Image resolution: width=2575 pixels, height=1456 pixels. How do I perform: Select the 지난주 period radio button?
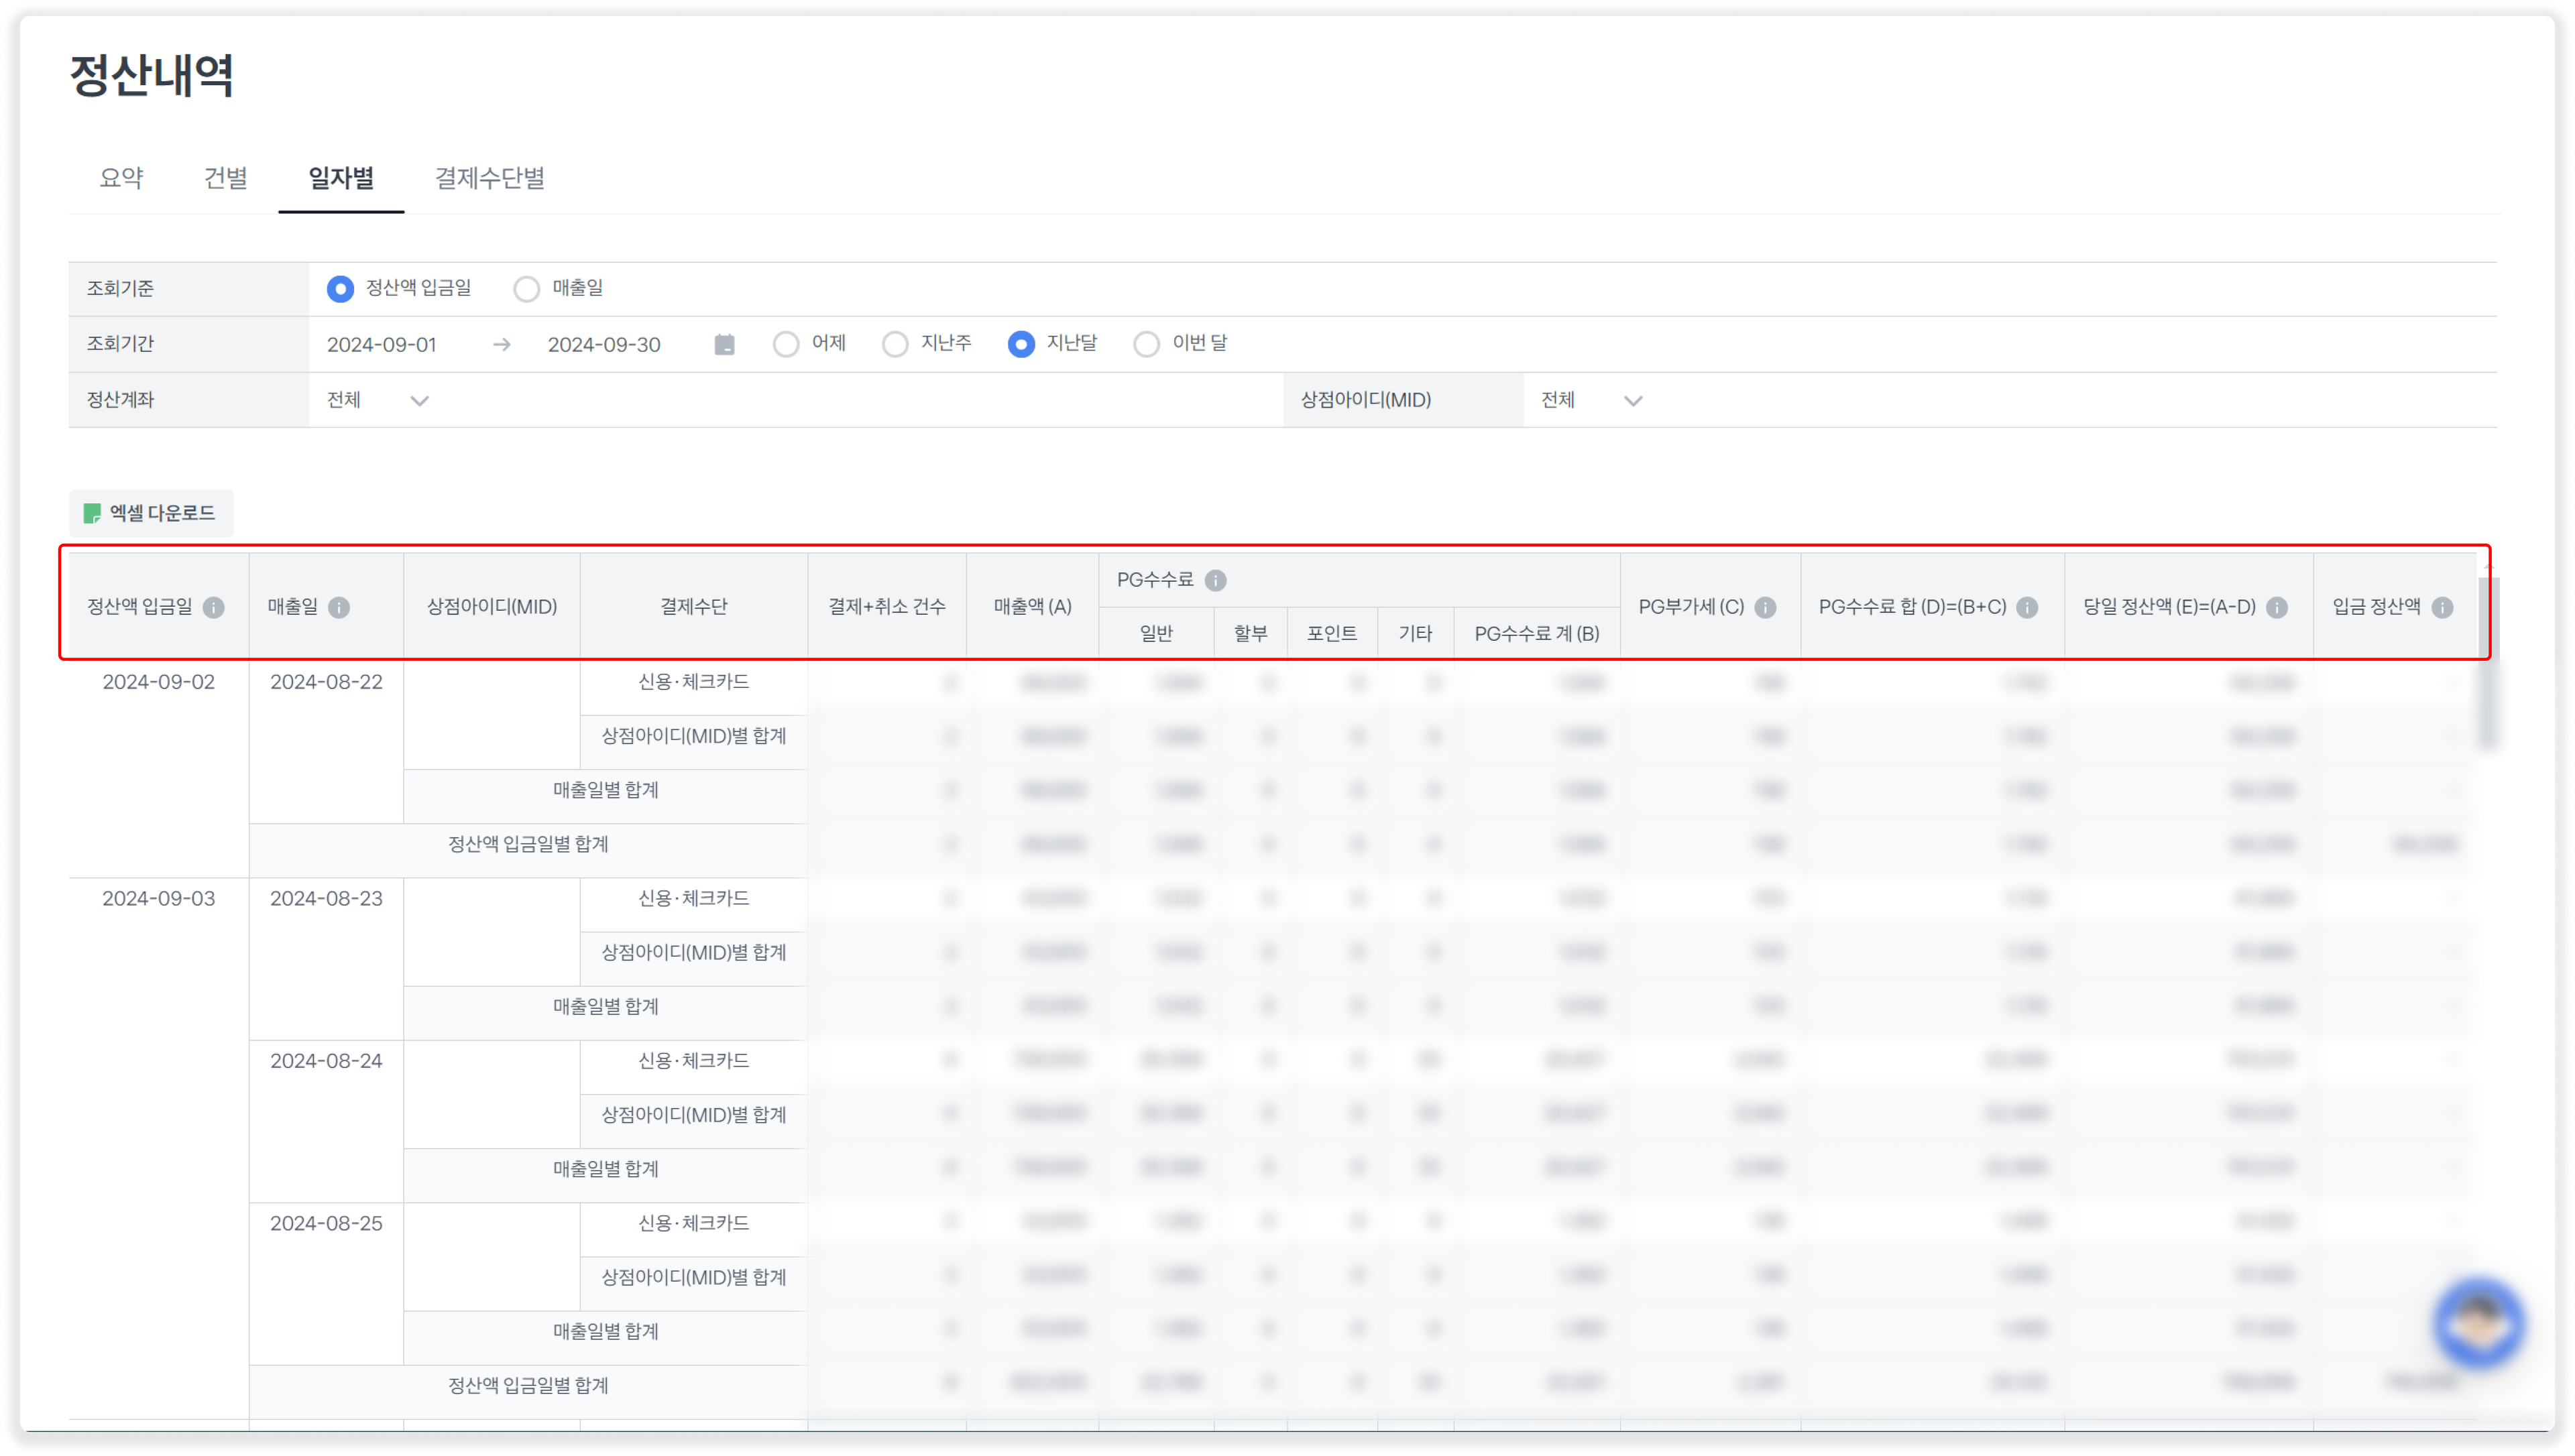895,344
